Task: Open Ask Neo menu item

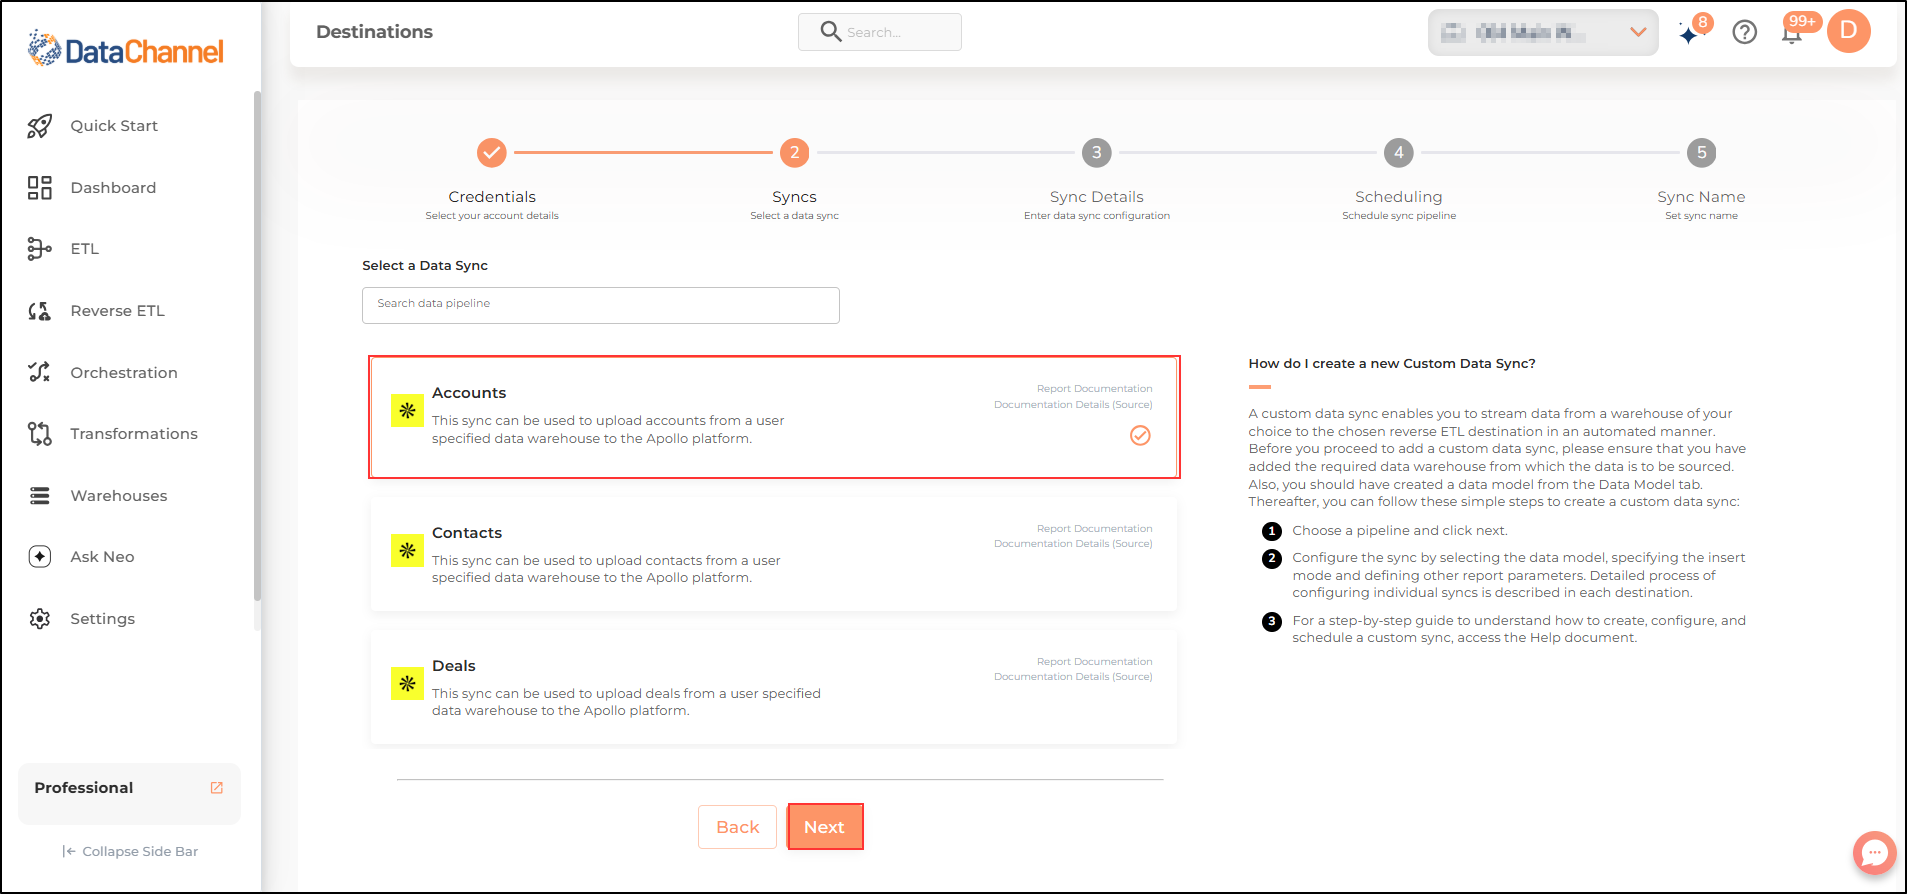Action: [102, 557]
